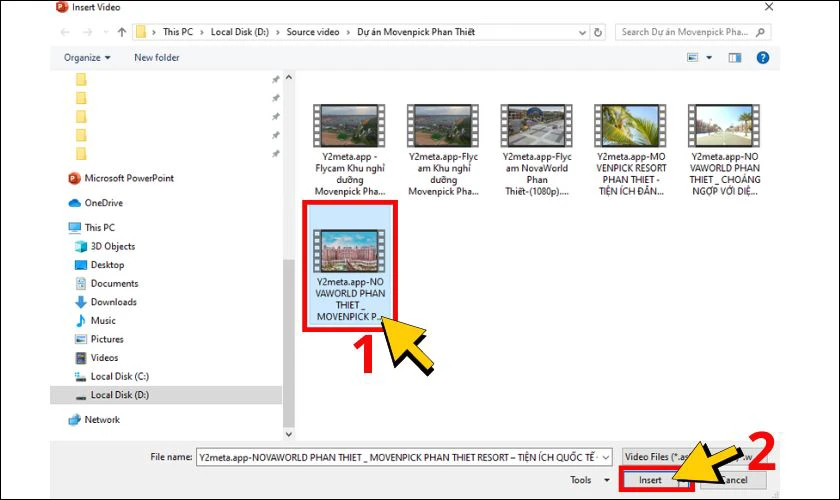Viewport: 840px width, 500px height.
Task: Click the Insert button
Action: 650,480
